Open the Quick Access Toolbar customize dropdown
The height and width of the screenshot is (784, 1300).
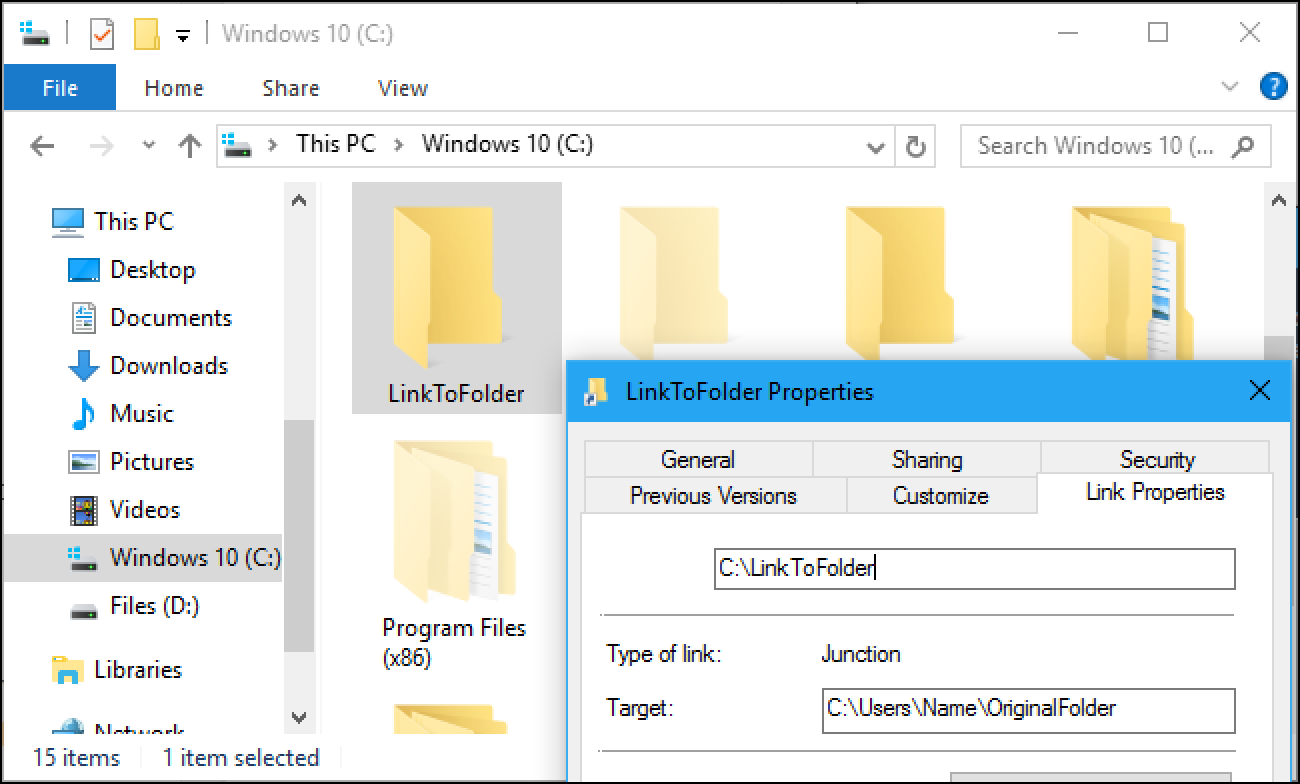coord(181,33)
